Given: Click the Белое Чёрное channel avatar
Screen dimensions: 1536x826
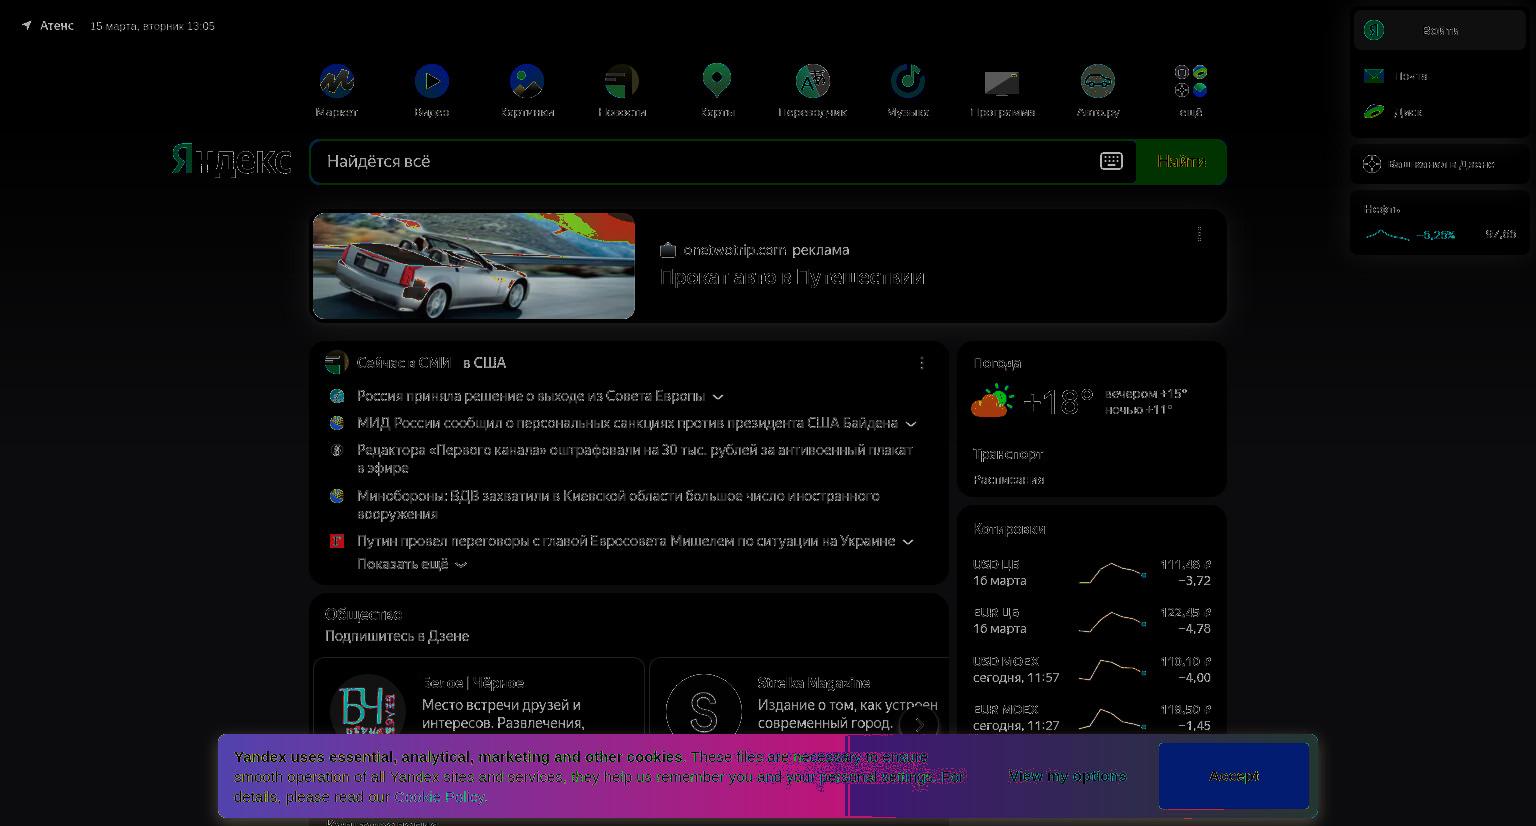Looking at the screenshot, I should click(368, 711).
